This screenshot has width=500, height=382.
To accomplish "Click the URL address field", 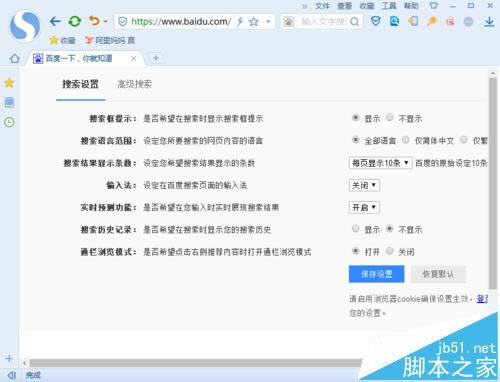I will coord(180,22).
